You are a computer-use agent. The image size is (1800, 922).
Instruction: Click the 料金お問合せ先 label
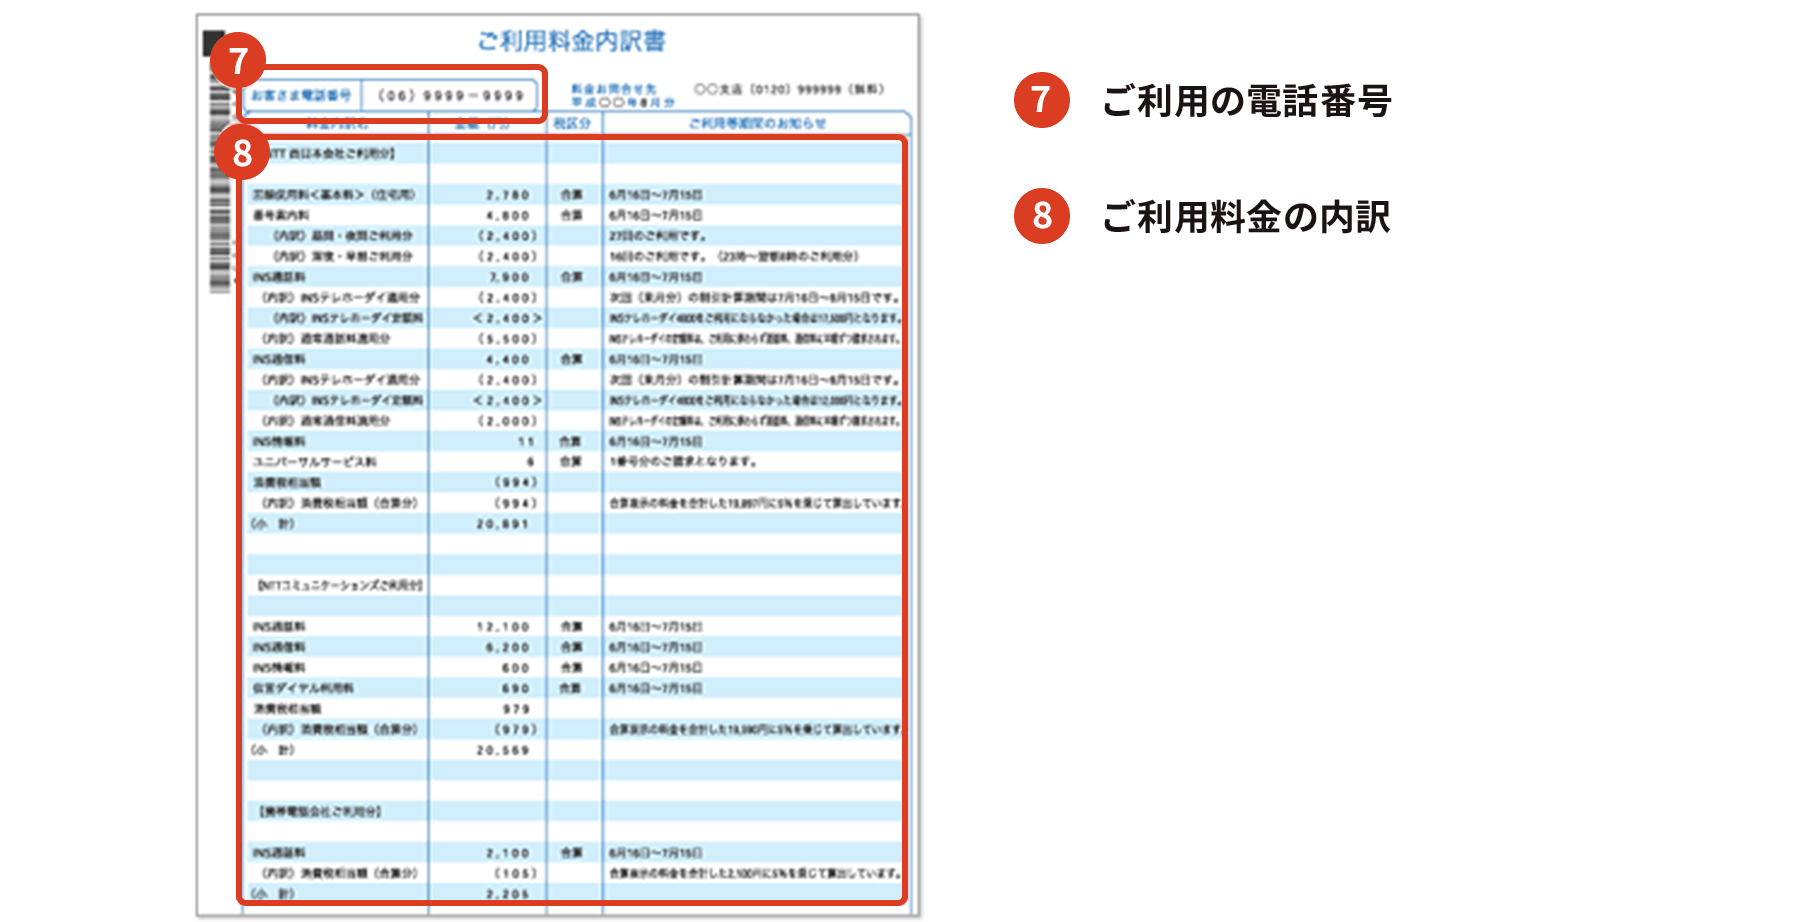613,89
